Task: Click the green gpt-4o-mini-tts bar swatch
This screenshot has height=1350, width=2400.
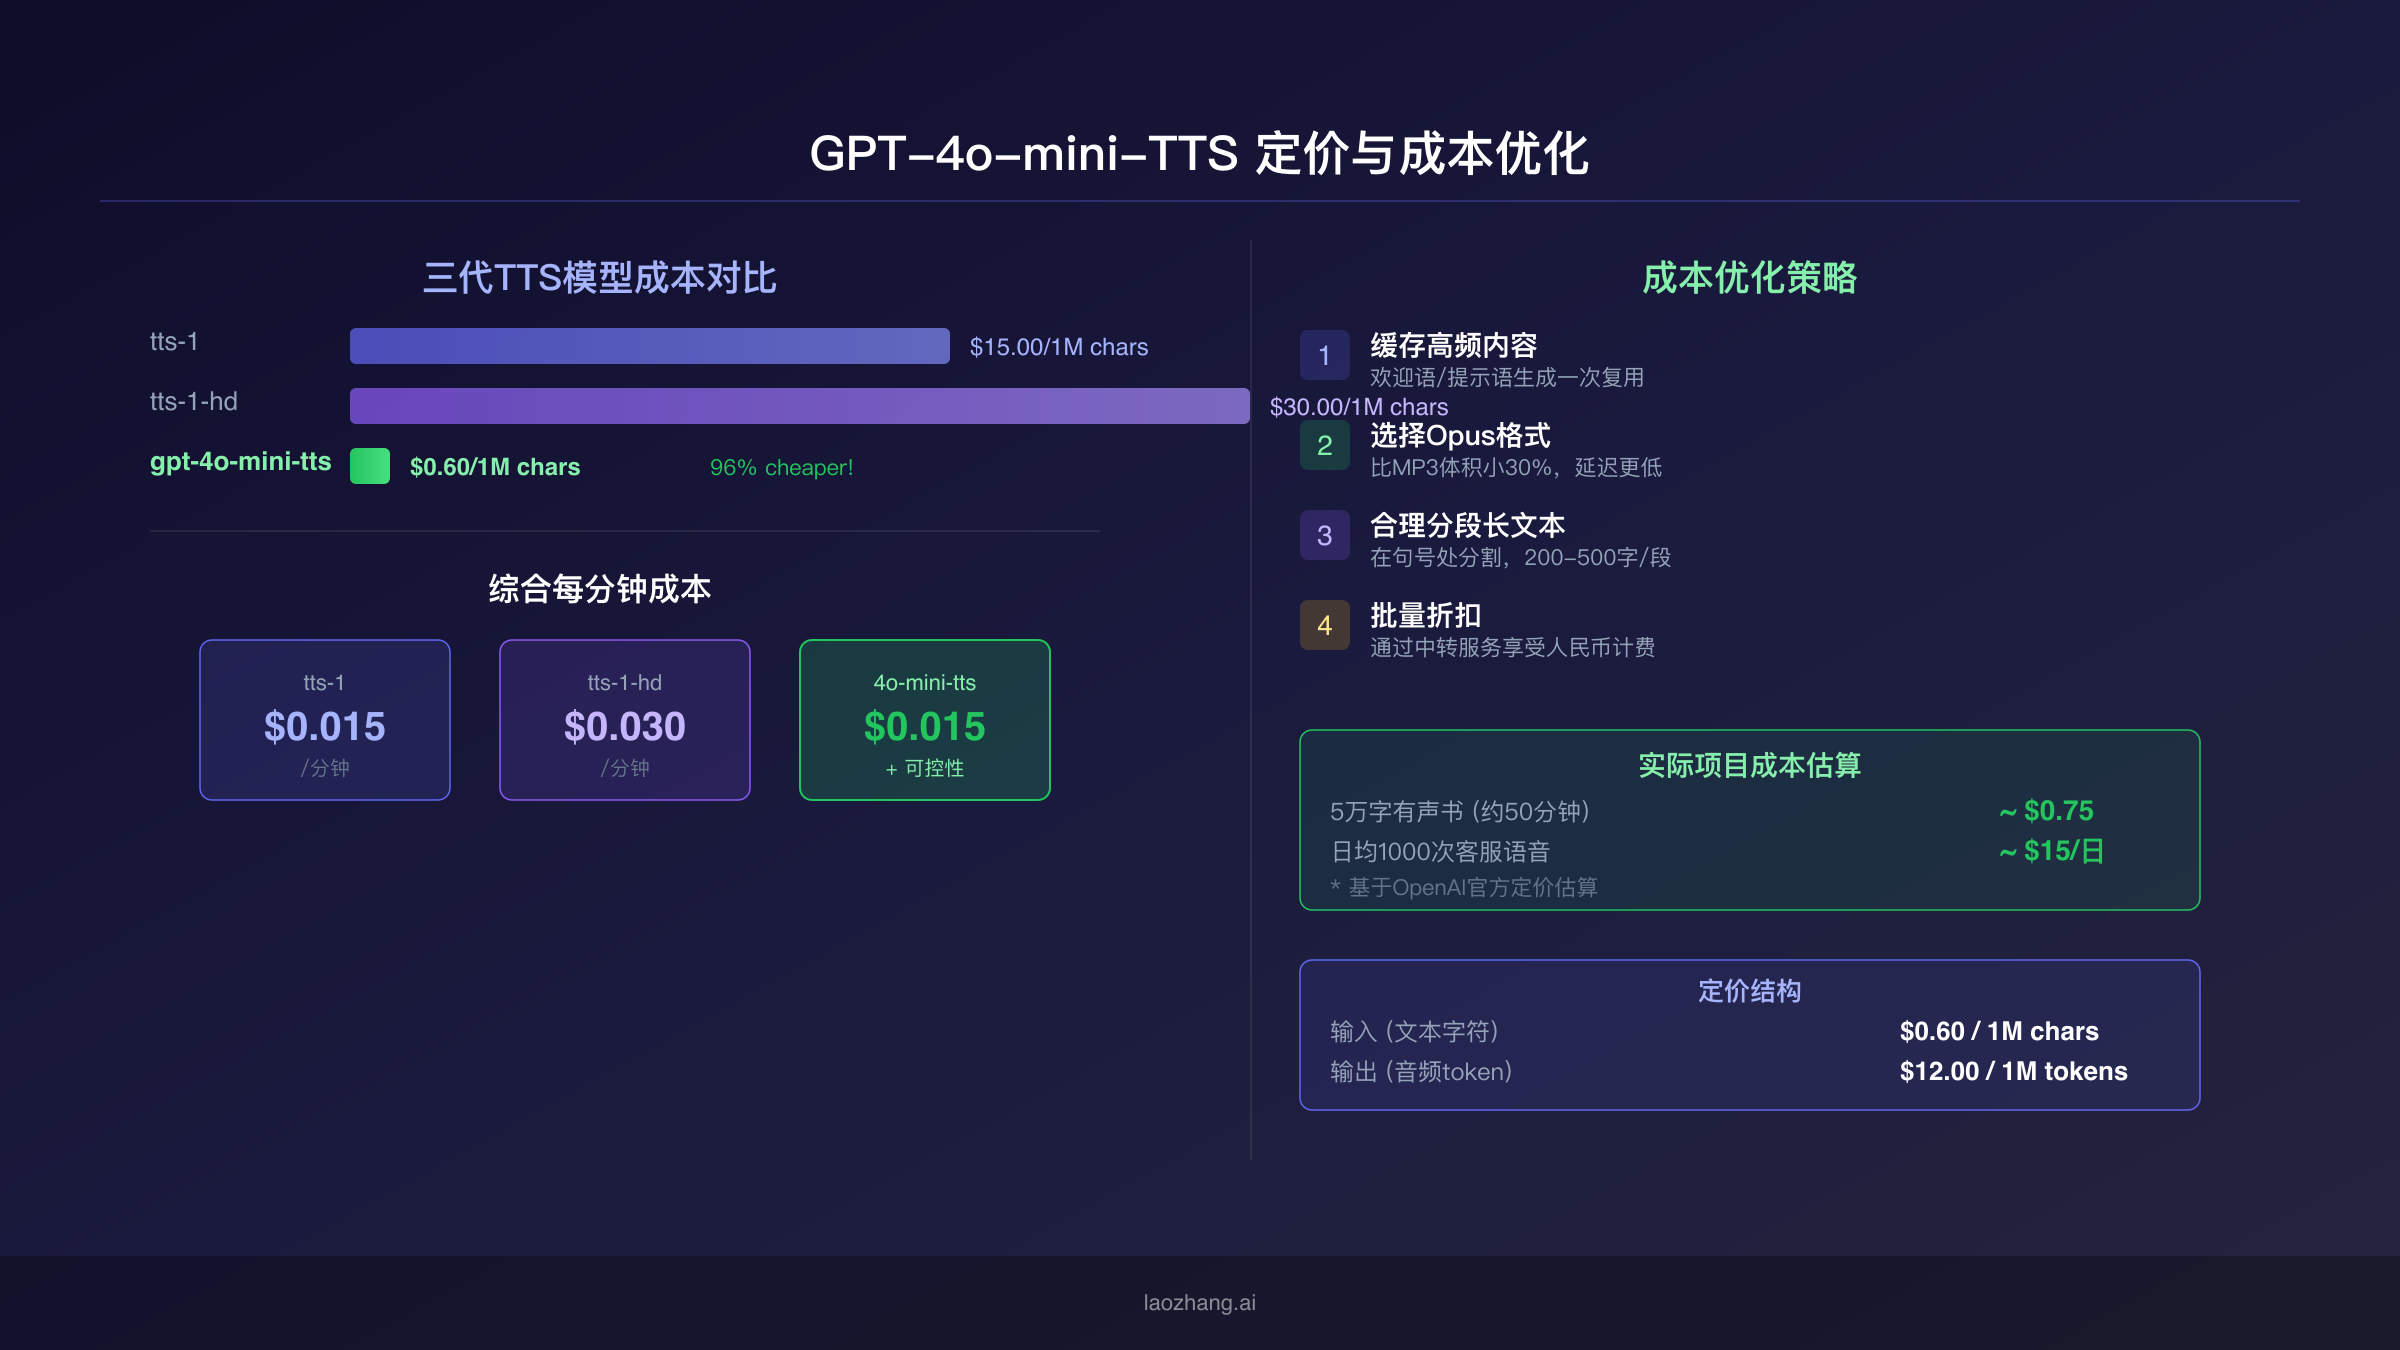Action: pyautogui.click(x=369, y=466)
